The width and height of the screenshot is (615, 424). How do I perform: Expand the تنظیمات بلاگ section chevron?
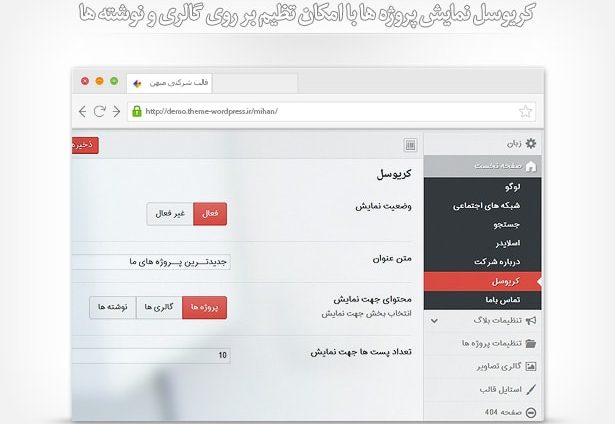434,321
